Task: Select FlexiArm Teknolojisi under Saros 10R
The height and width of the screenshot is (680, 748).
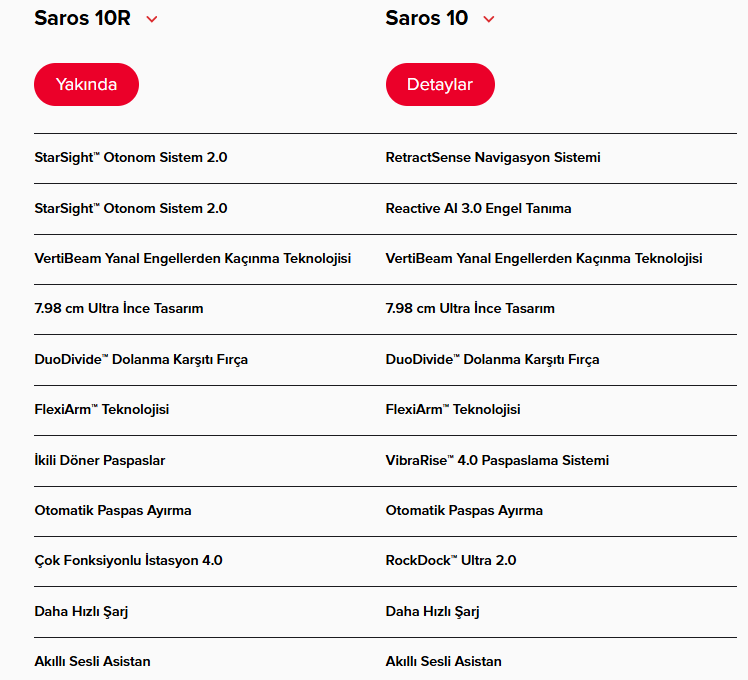Action: click(x=102, y=409)
